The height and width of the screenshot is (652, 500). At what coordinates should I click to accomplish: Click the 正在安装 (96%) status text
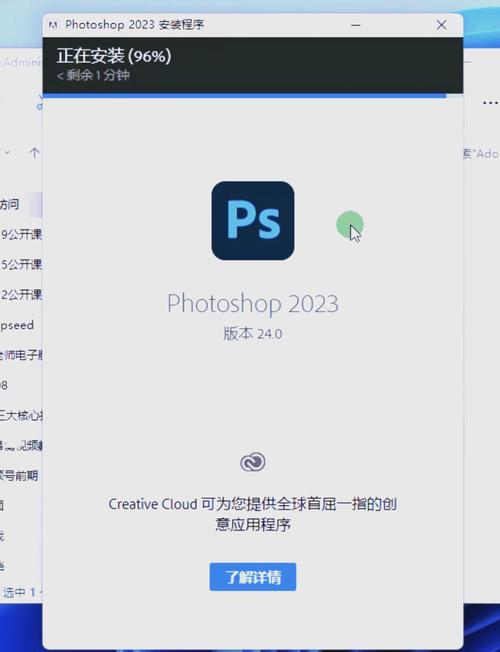[x=114, y=56]
